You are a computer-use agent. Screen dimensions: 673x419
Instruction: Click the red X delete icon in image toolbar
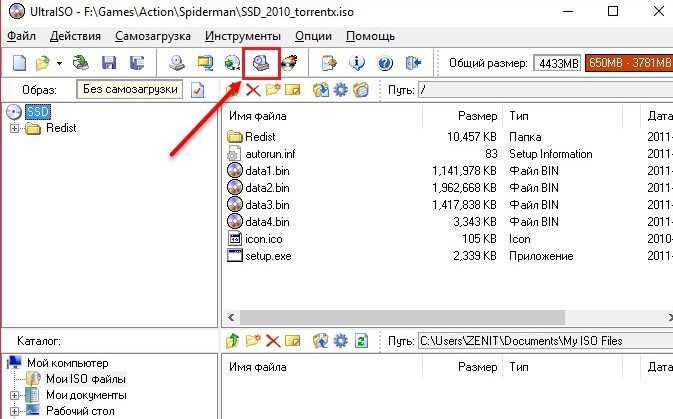tap(253, 90)
